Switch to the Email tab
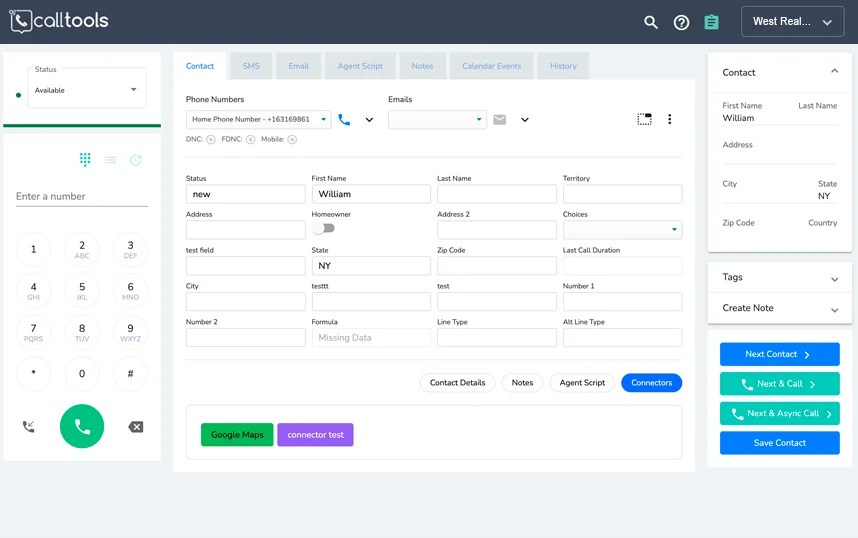The width and height of the screenshot is (858, 538). (x=298, y=66)
